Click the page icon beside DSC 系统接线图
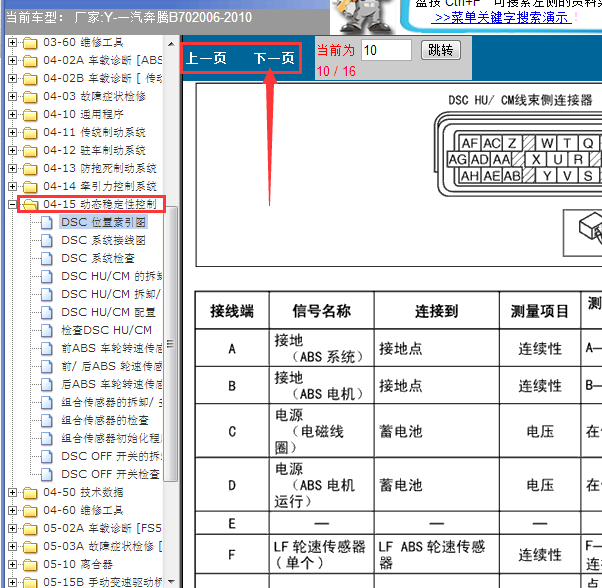The image size is (602, 588). (x=47, y=241)
